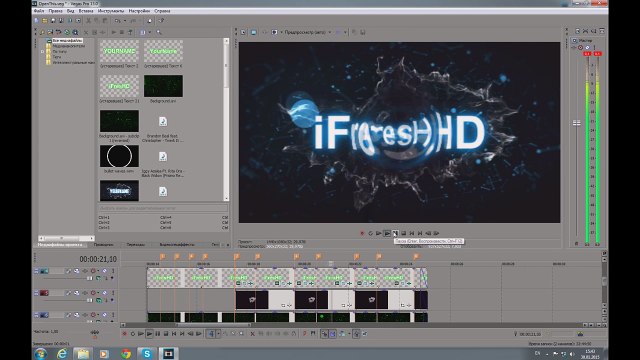Solo the second video track
The width and height of the screenshot is (640, 360).
(113, 293)
